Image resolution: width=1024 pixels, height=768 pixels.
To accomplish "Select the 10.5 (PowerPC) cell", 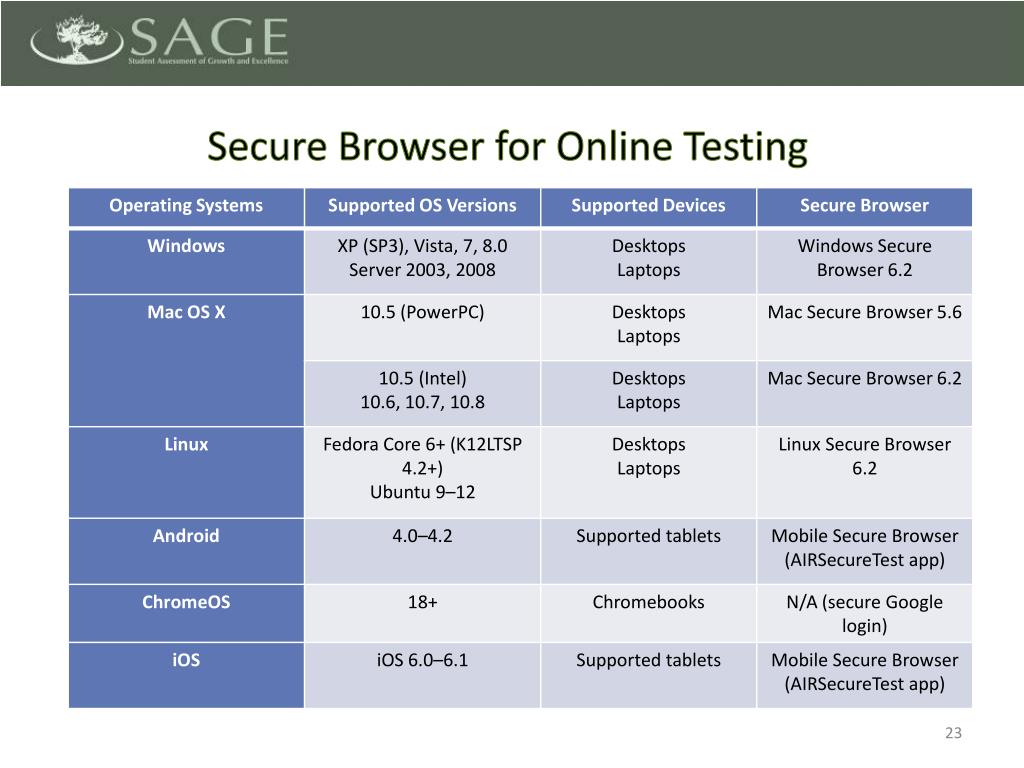I will (x=422, y=327).
